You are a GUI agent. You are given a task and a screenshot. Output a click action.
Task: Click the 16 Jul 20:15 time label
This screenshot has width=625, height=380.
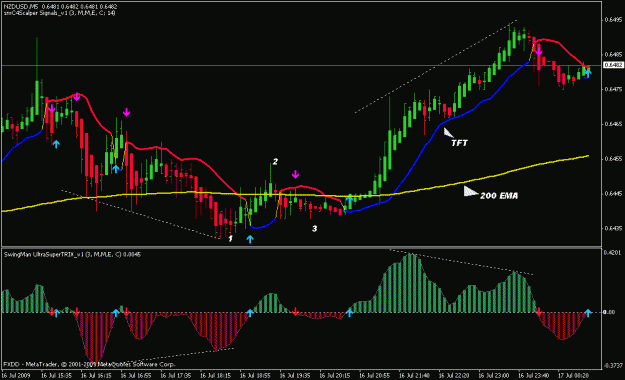pyautogui.click(x=335, y=376)
